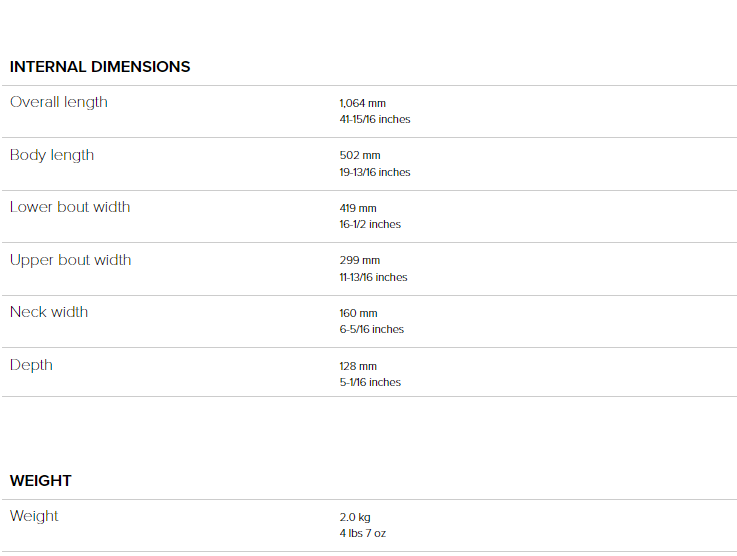Click the INTERNAL DIMENSIONS heading

(100, 67)
